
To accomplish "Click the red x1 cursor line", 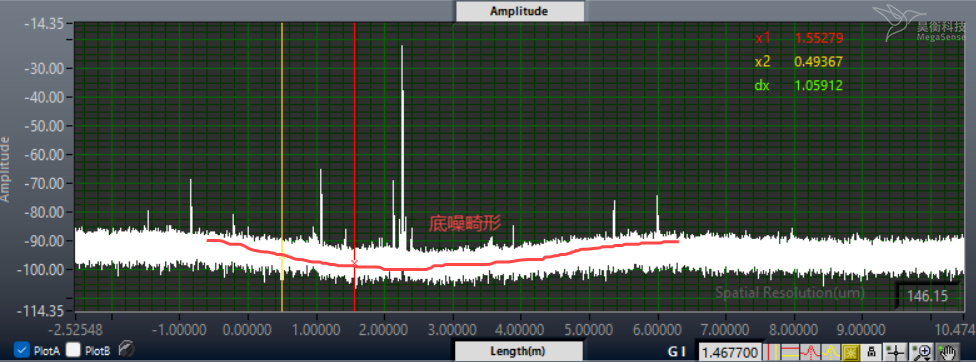I will (355, 167).
